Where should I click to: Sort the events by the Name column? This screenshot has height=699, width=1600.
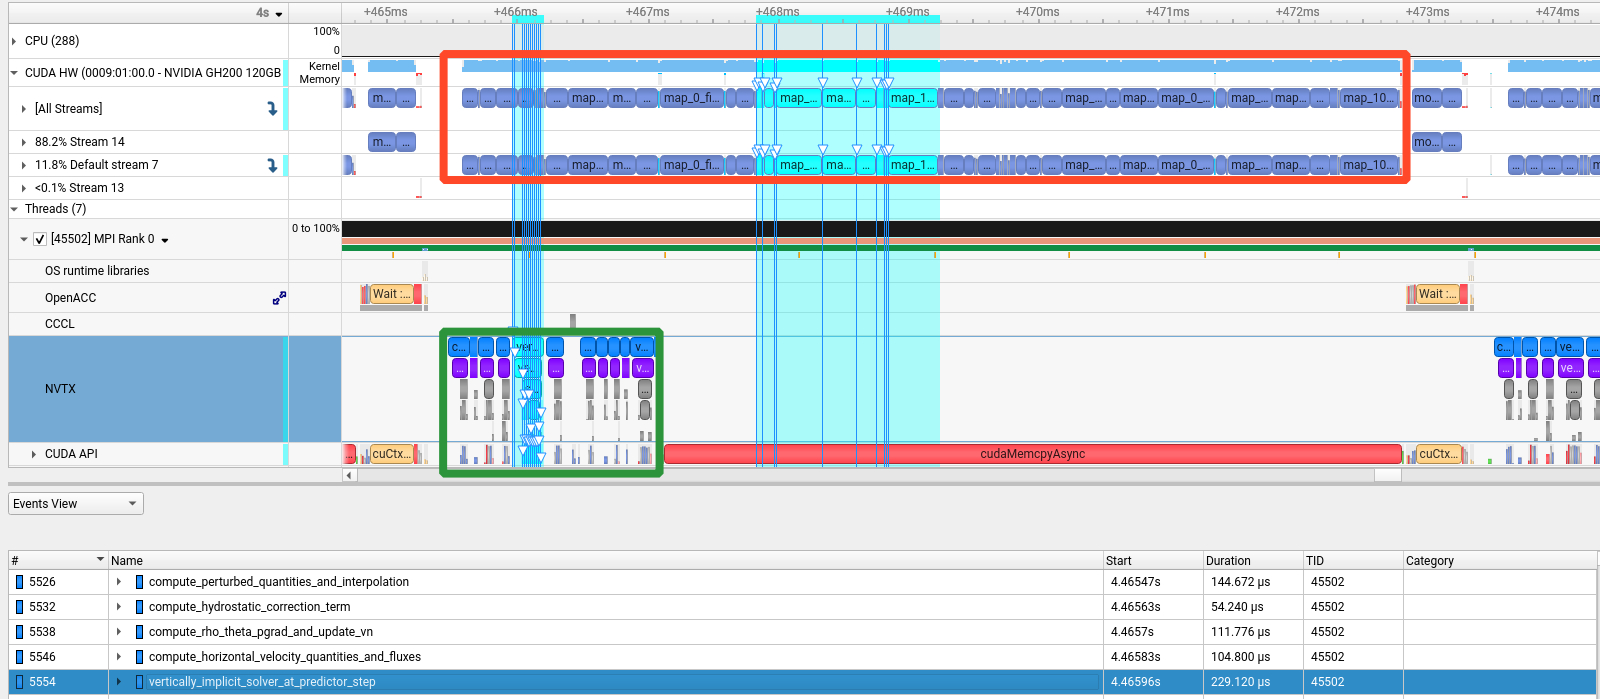[605, 561]
